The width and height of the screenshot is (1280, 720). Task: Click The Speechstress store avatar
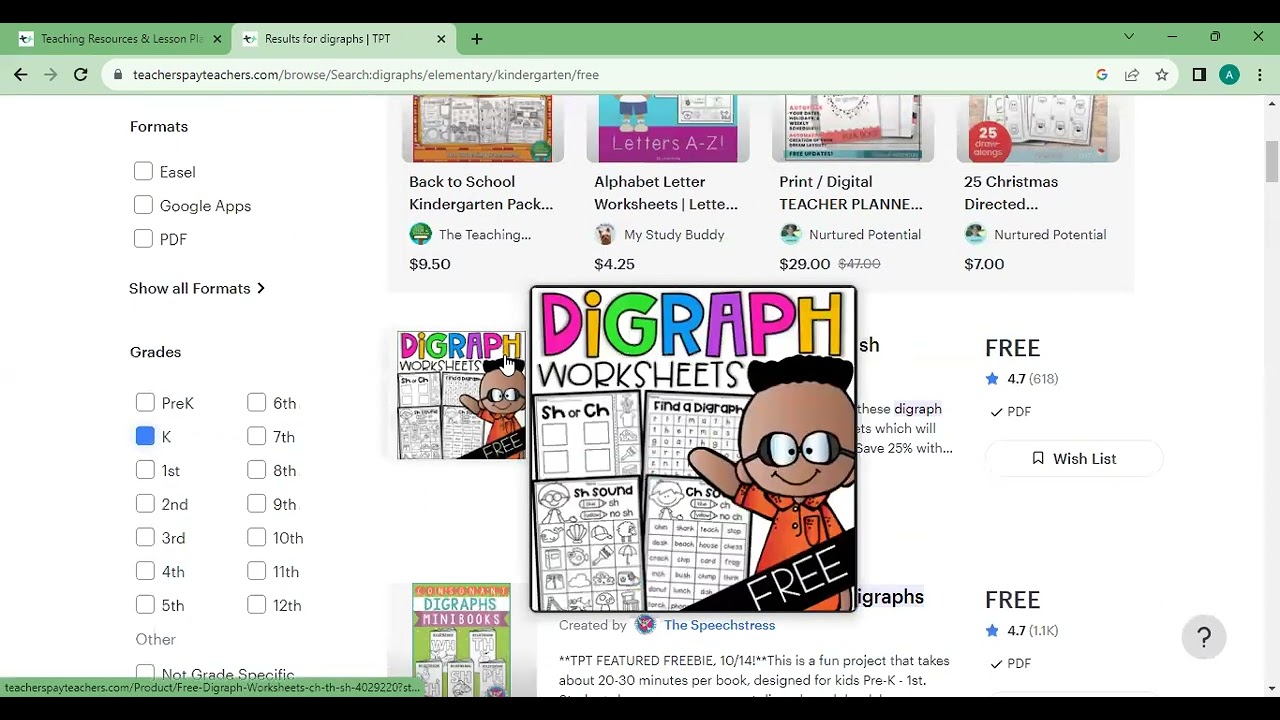click(x=645, y=625)
